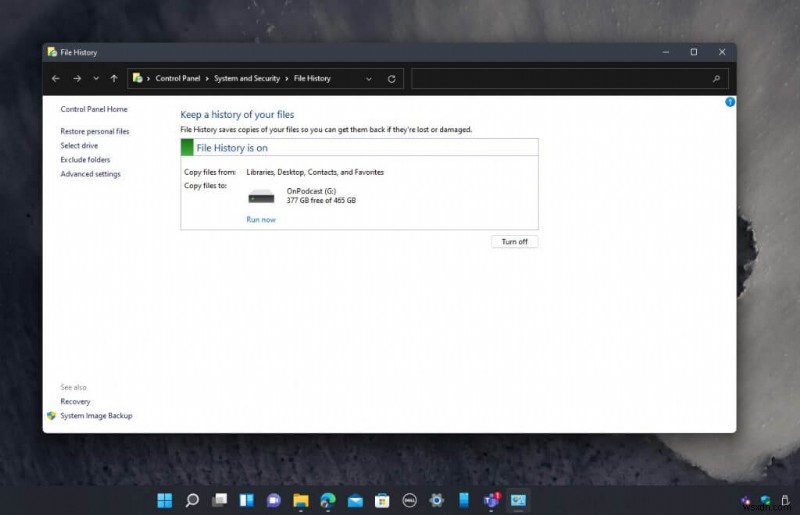Click Control Panel in the breadcrumb
The width and height of the screenshot is (800, 515).
178,78
